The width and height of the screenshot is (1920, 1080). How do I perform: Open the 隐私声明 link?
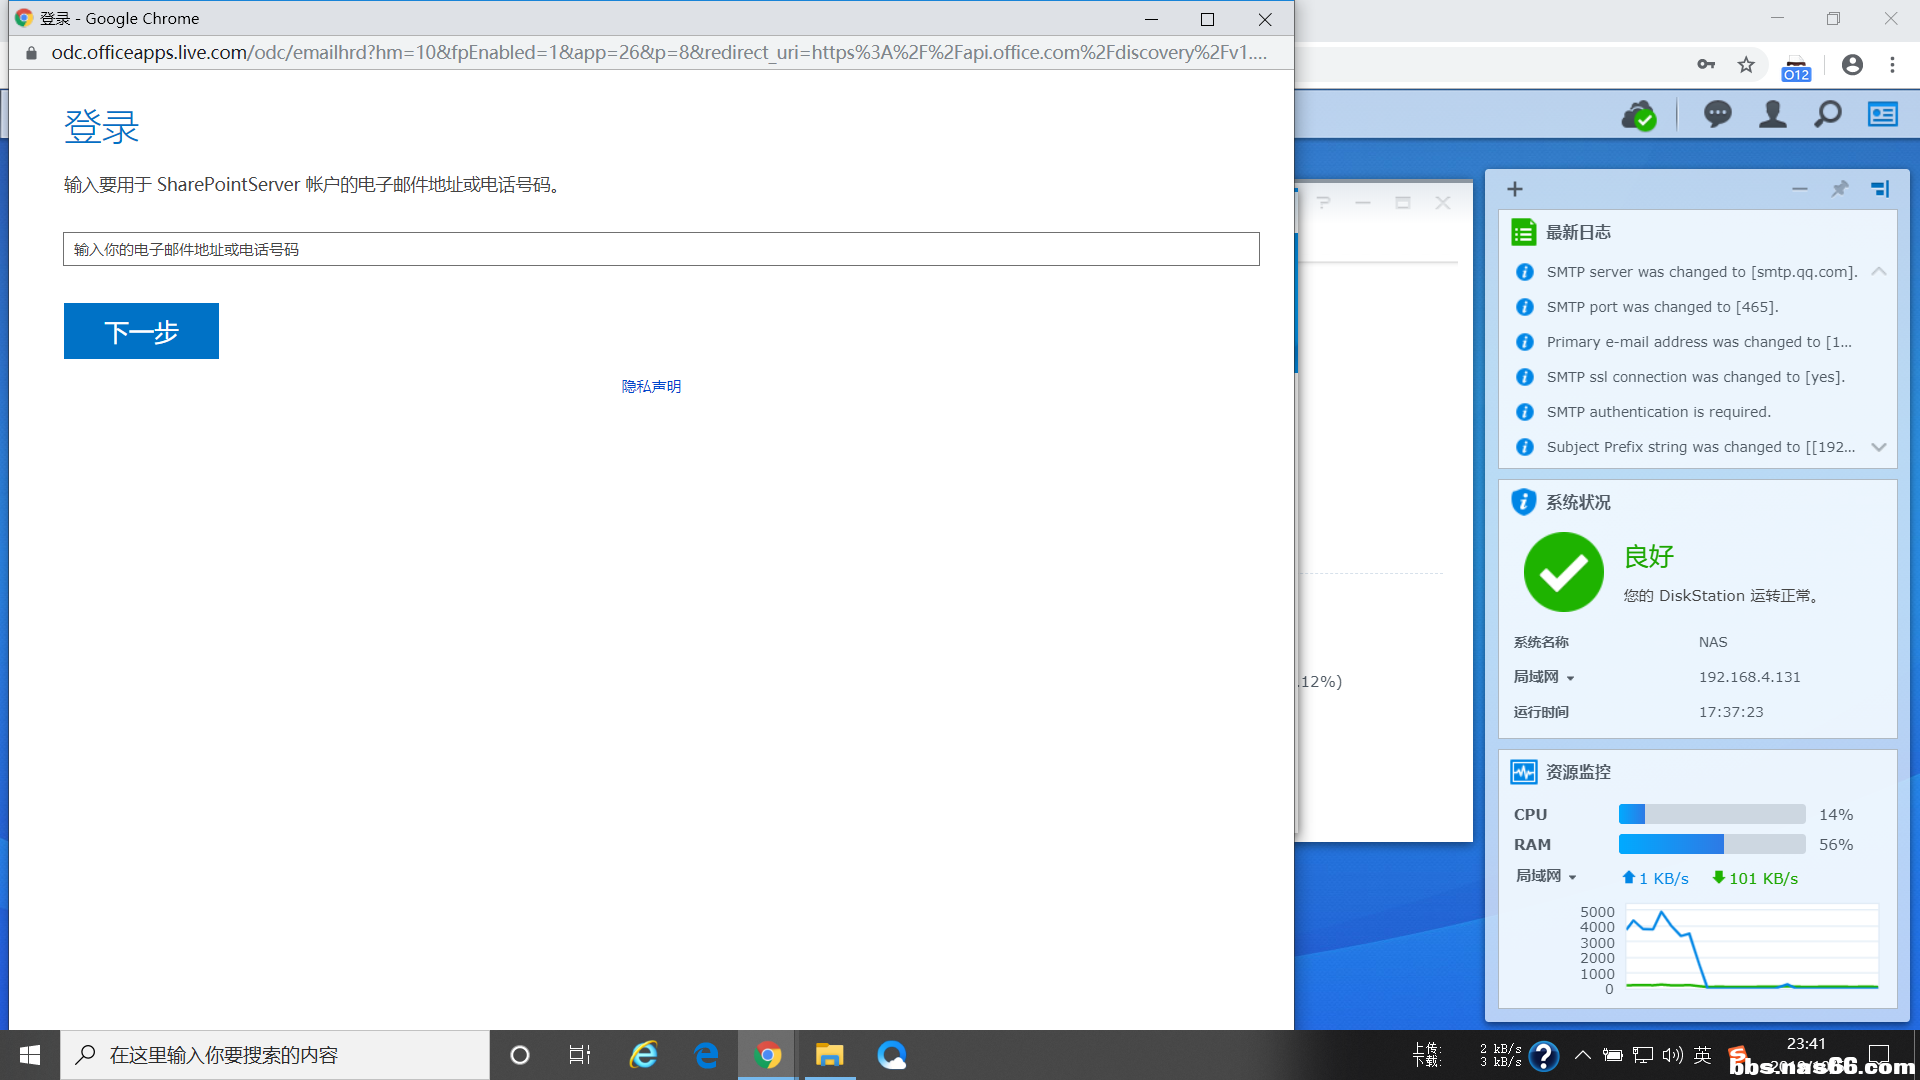(651, 386)
